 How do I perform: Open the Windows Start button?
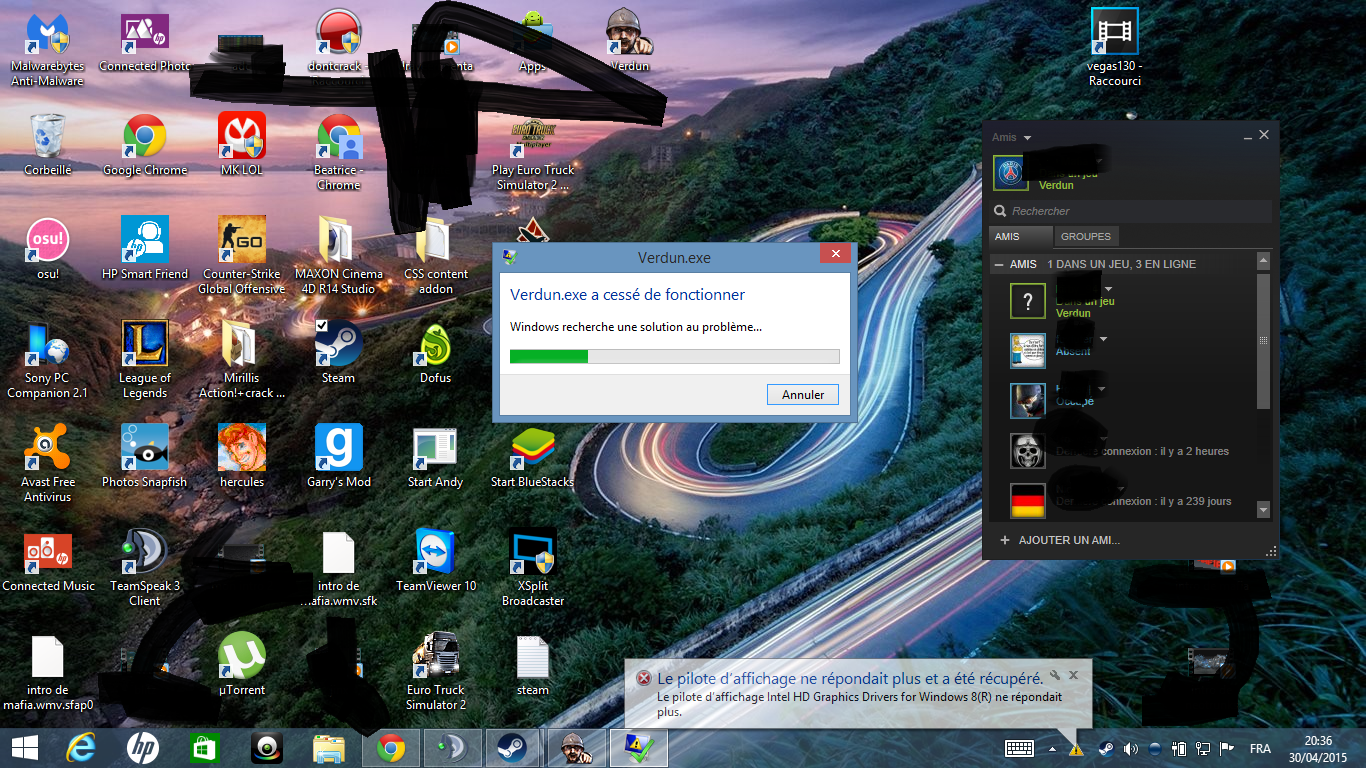tap(24, 748)
